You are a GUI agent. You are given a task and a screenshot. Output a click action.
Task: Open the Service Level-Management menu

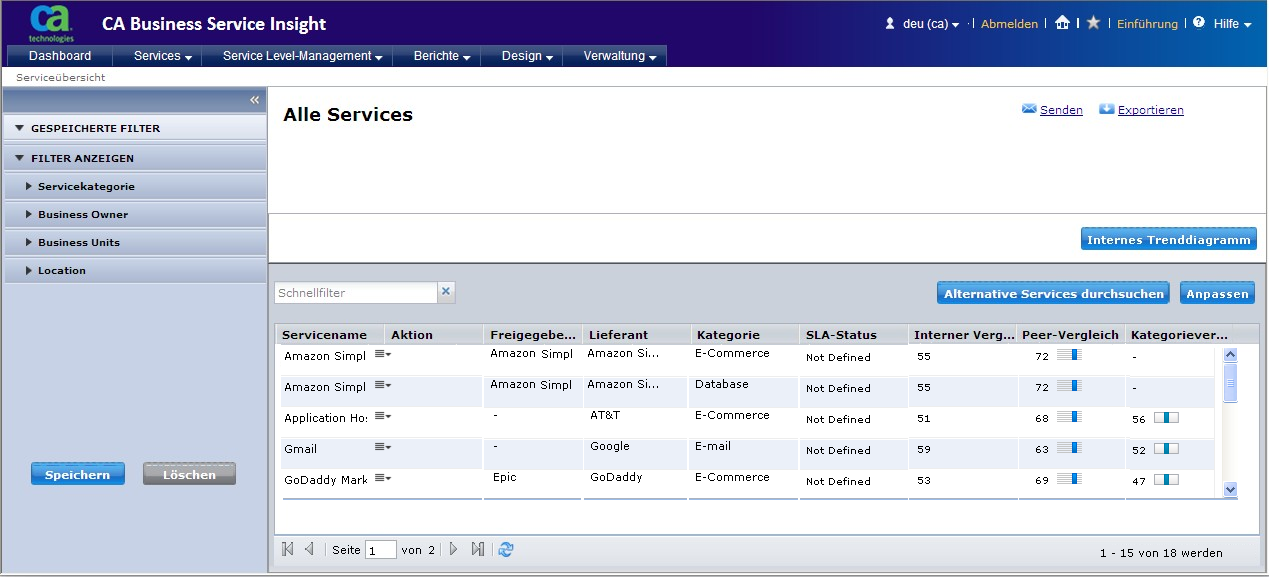(x=302, y=57)
